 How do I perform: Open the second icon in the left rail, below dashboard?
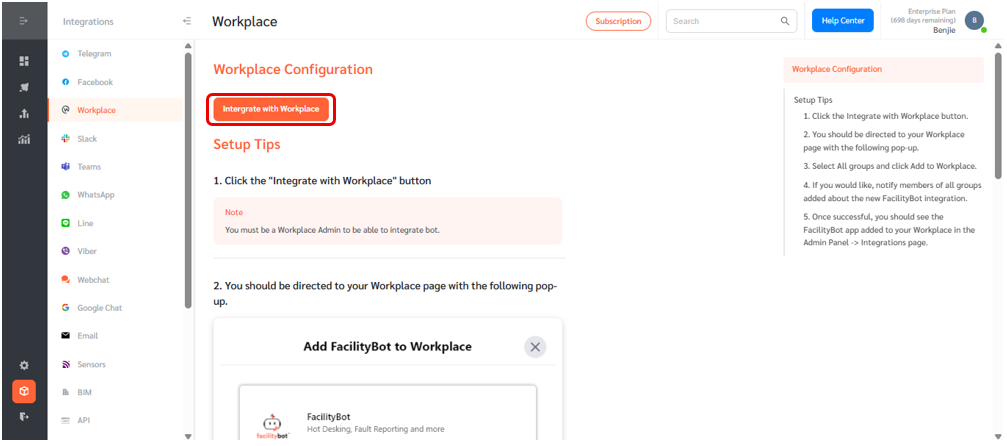(x=24, y=87)
